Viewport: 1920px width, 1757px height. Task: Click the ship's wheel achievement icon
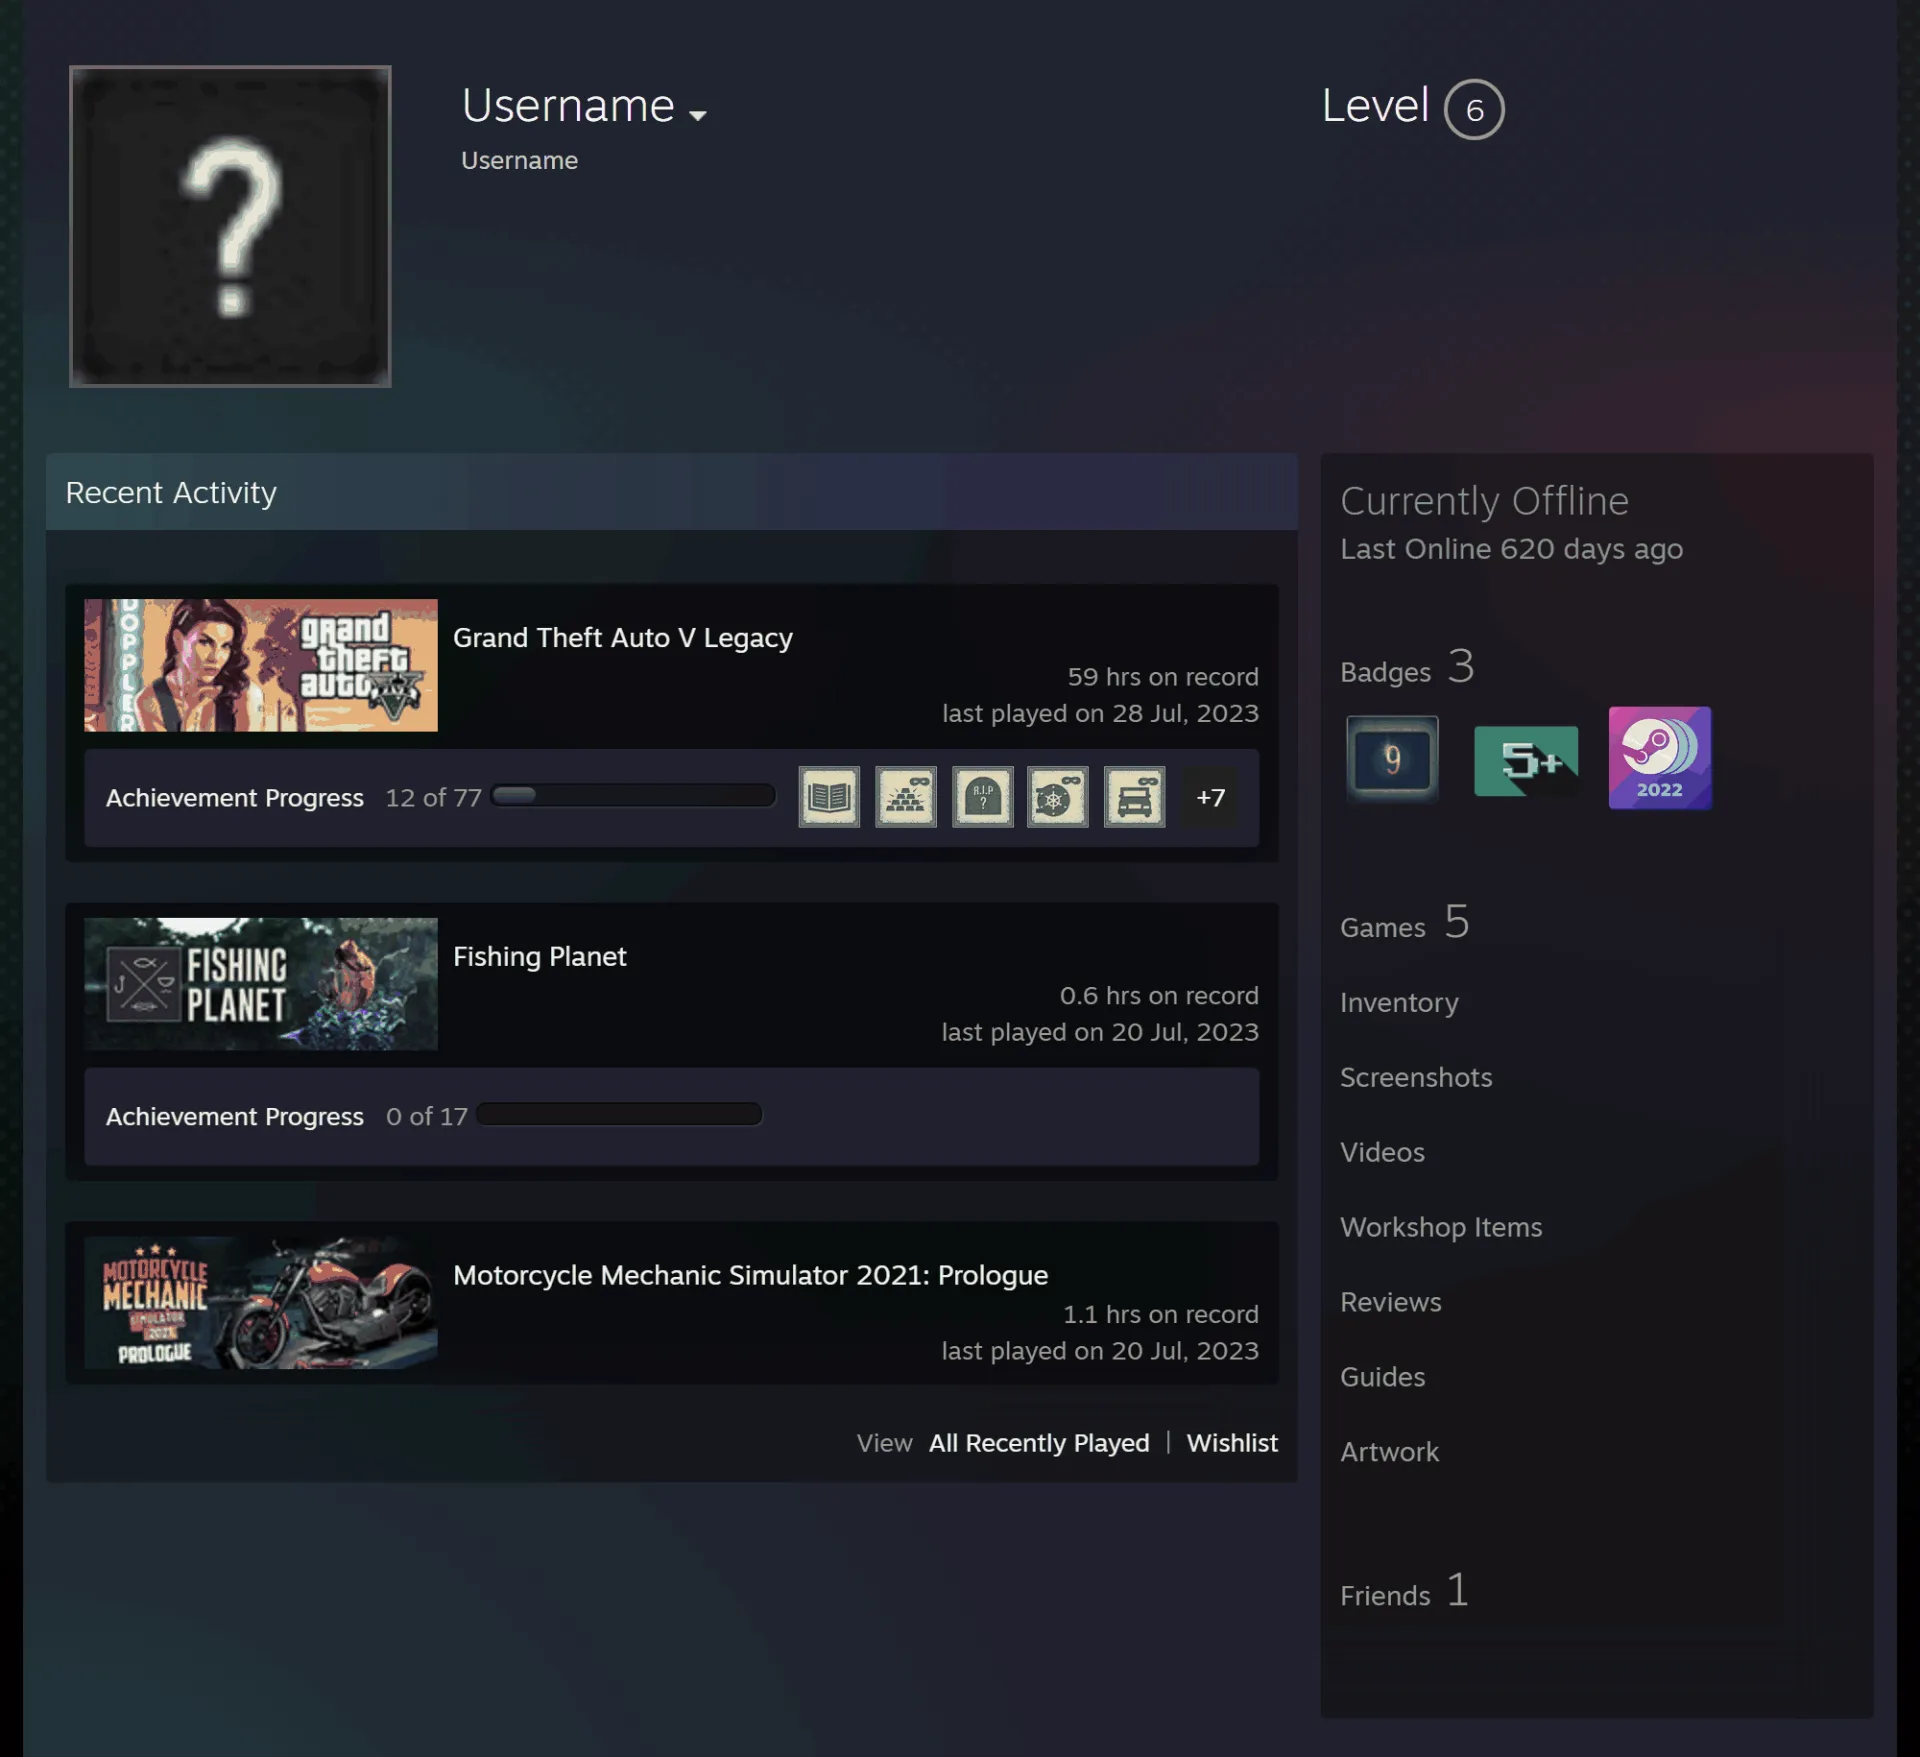(1057, 797)
